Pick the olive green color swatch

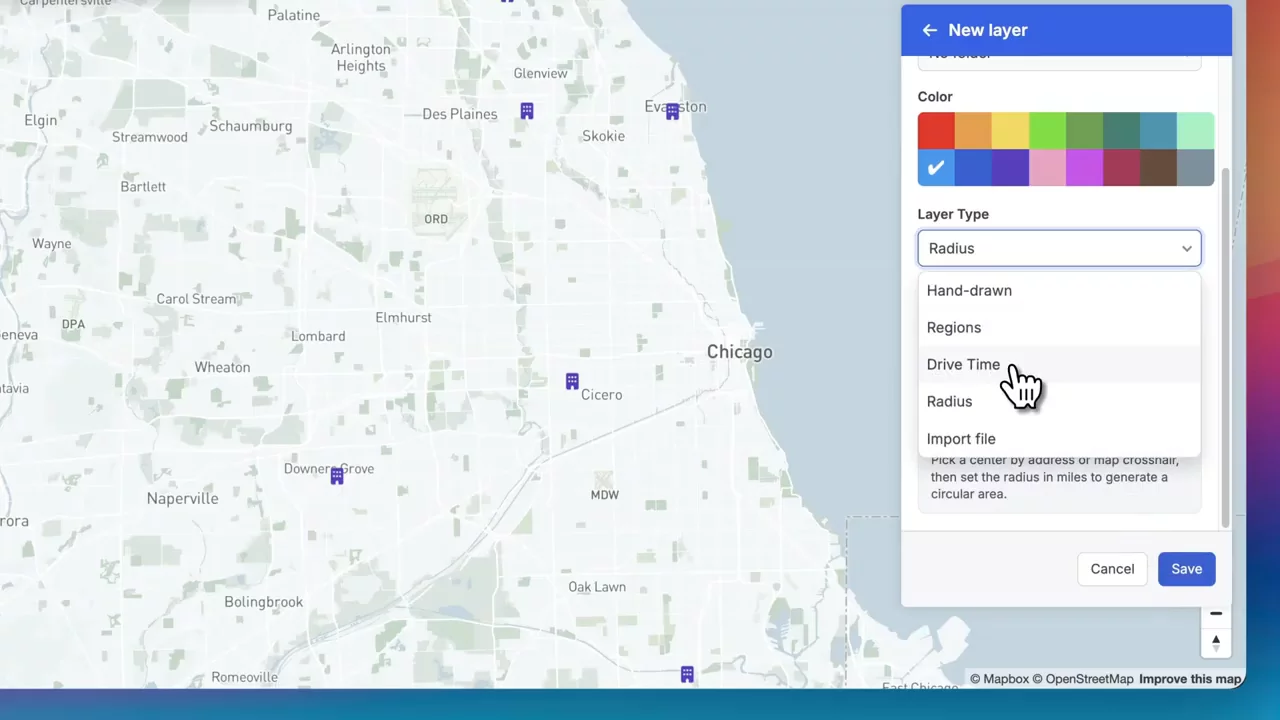click(1084, 131)
